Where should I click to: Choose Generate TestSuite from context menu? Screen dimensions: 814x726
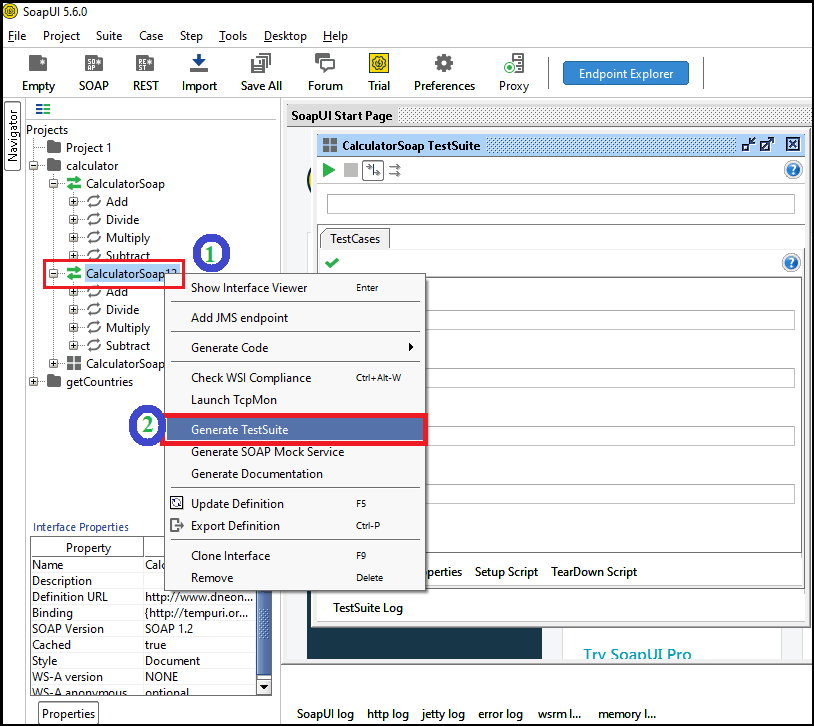point(295,429)
